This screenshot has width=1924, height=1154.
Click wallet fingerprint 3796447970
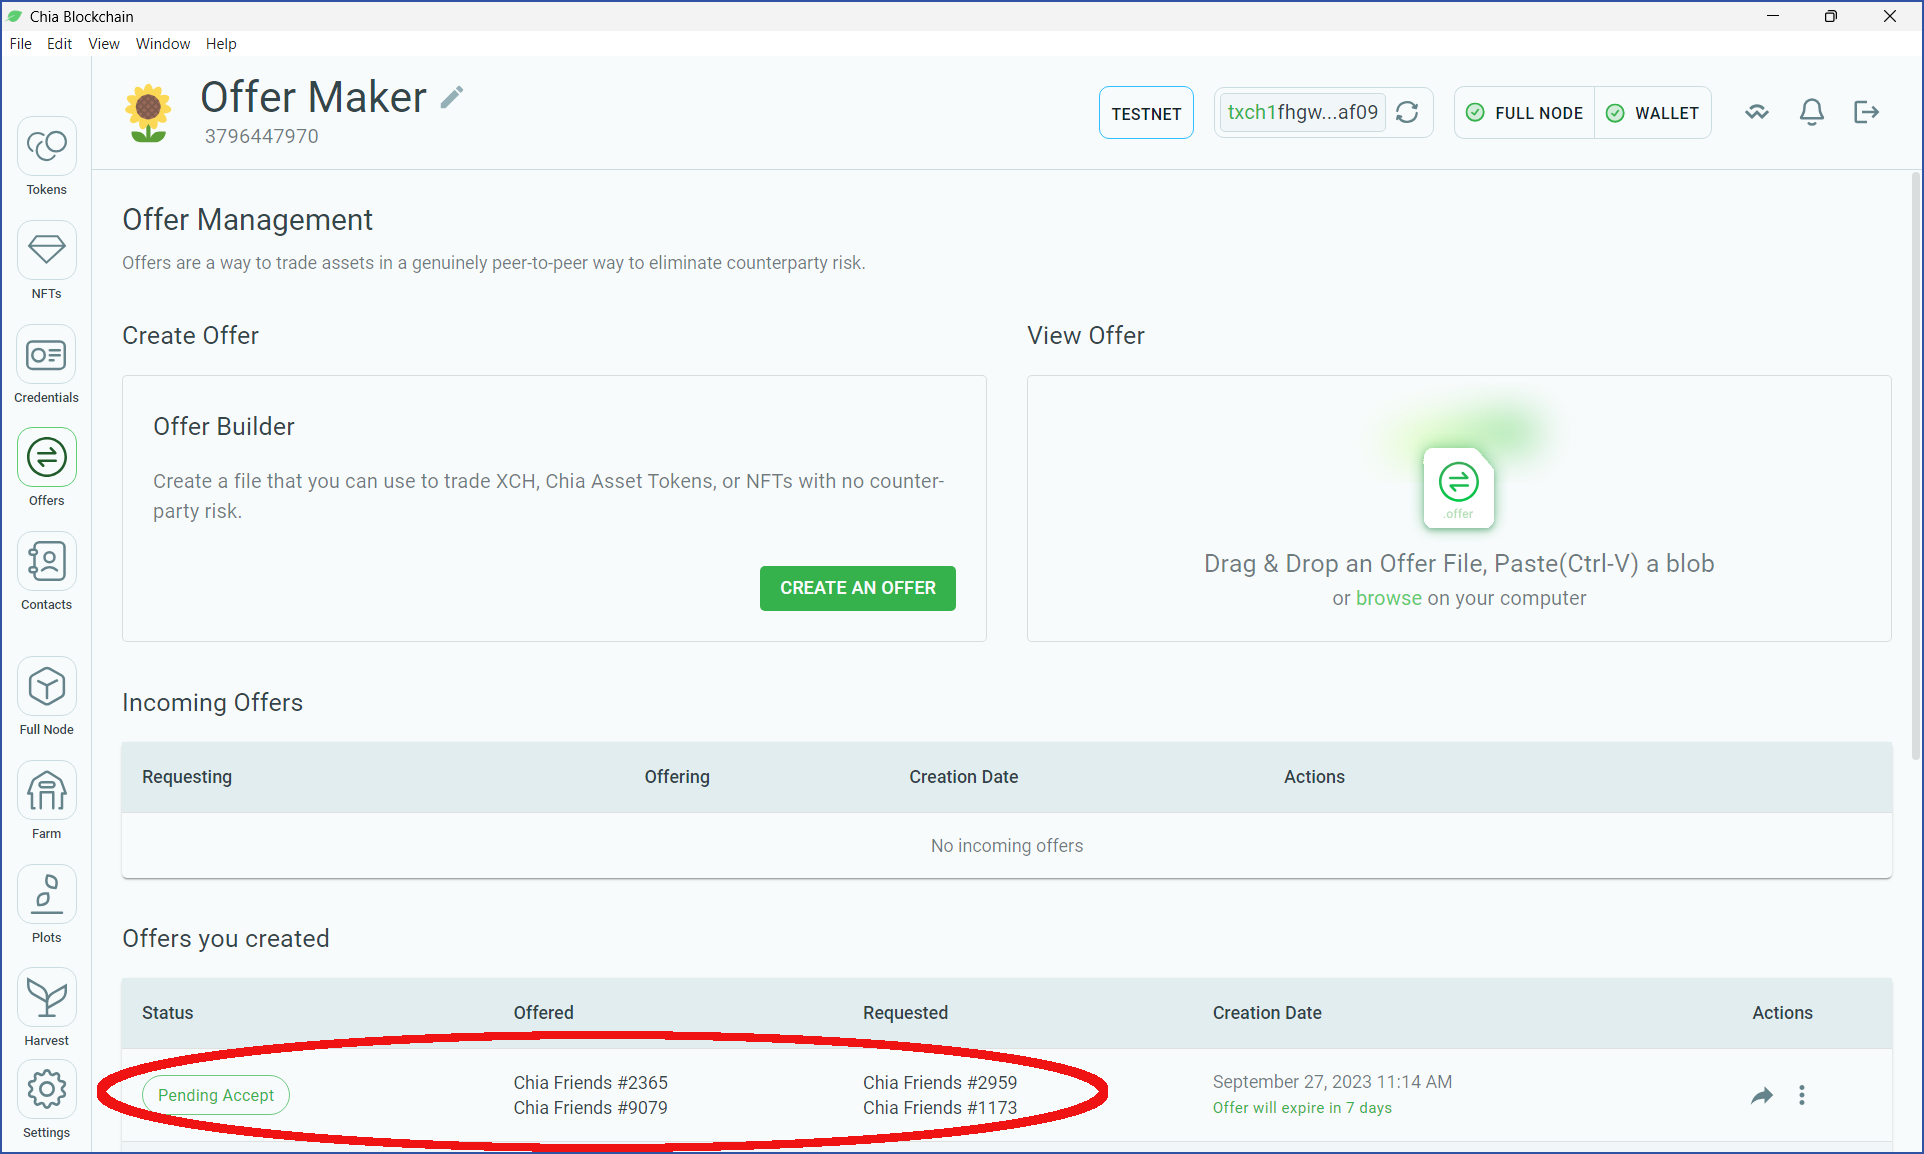pyautogui.click(x=262, y=136)
